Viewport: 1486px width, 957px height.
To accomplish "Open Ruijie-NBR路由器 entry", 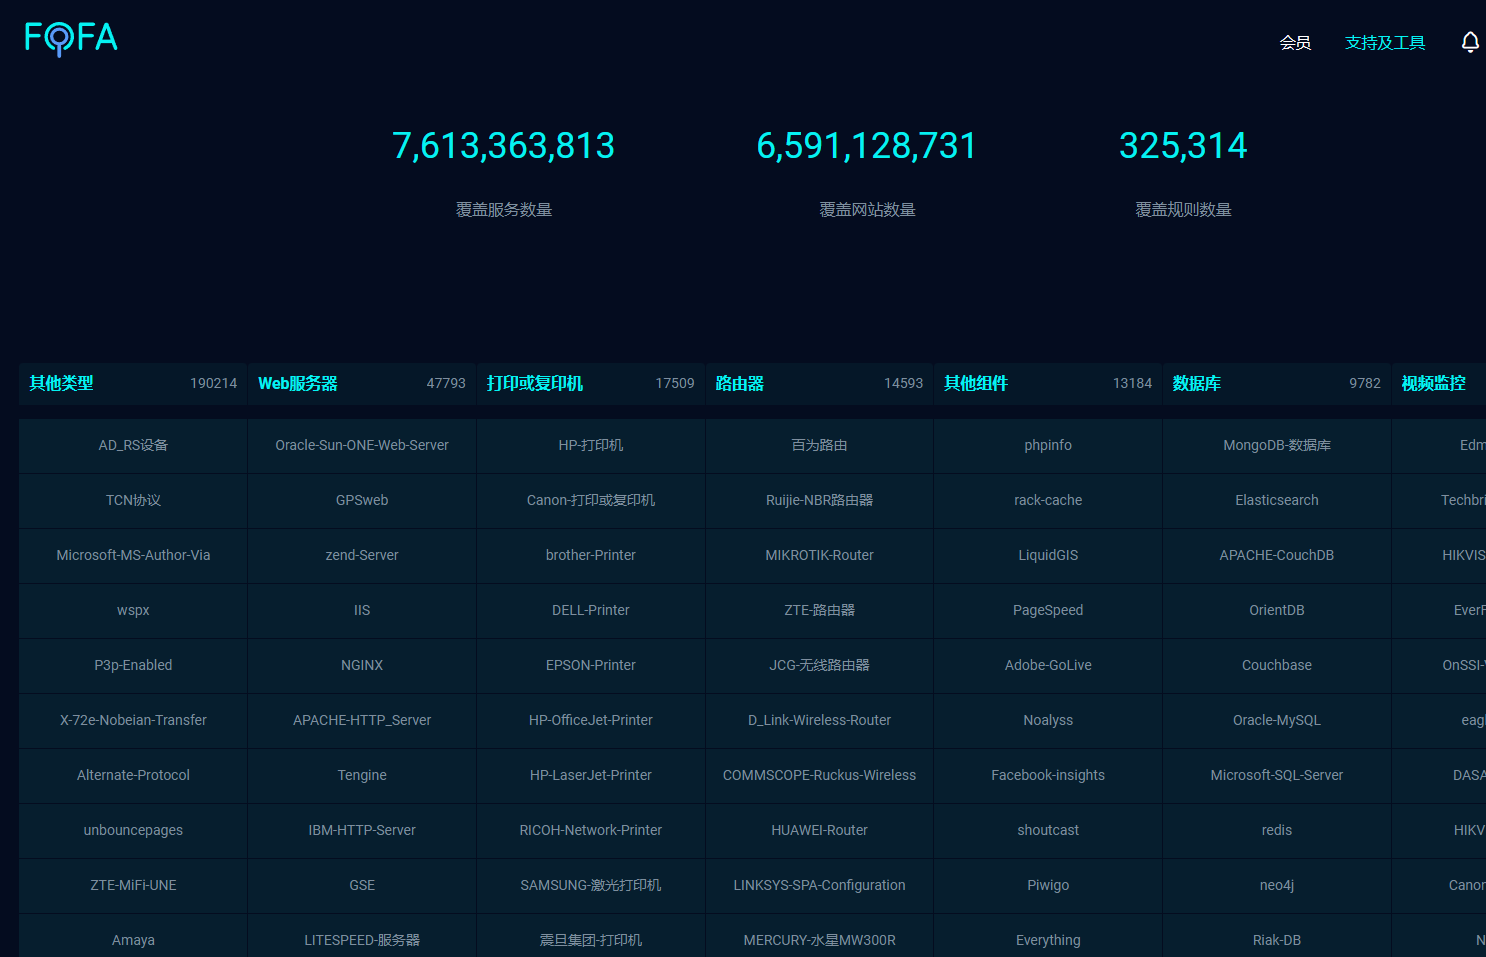I will tap(820, 500).
